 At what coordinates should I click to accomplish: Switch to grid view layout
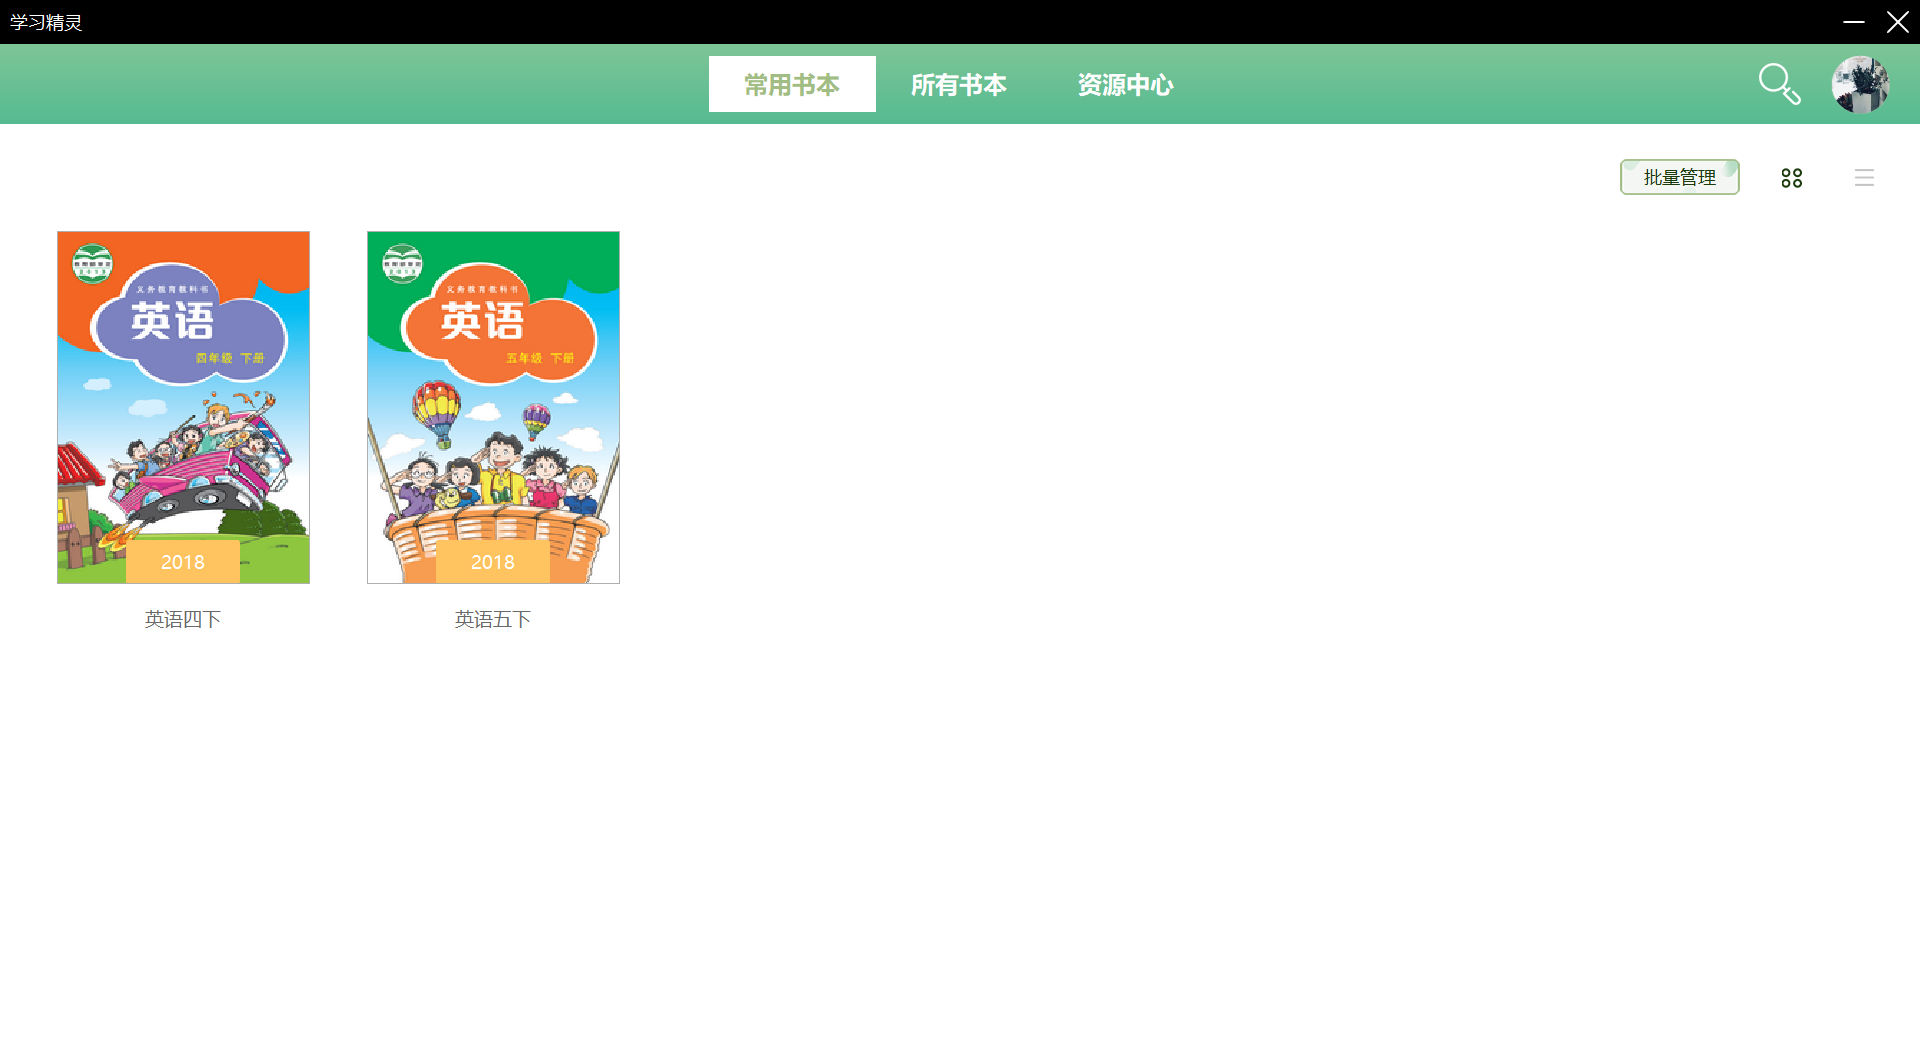coord(1792,178)
